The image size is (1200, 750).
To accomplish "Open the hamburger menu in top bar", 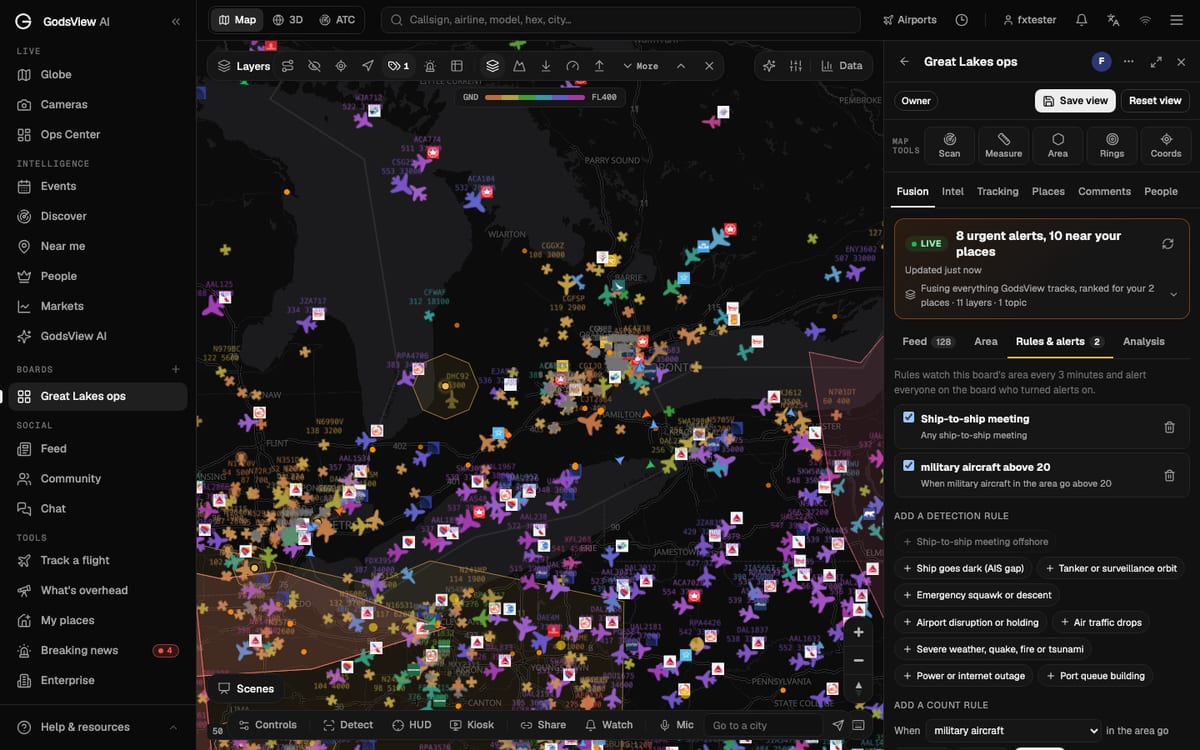I will coord(1177,20).
